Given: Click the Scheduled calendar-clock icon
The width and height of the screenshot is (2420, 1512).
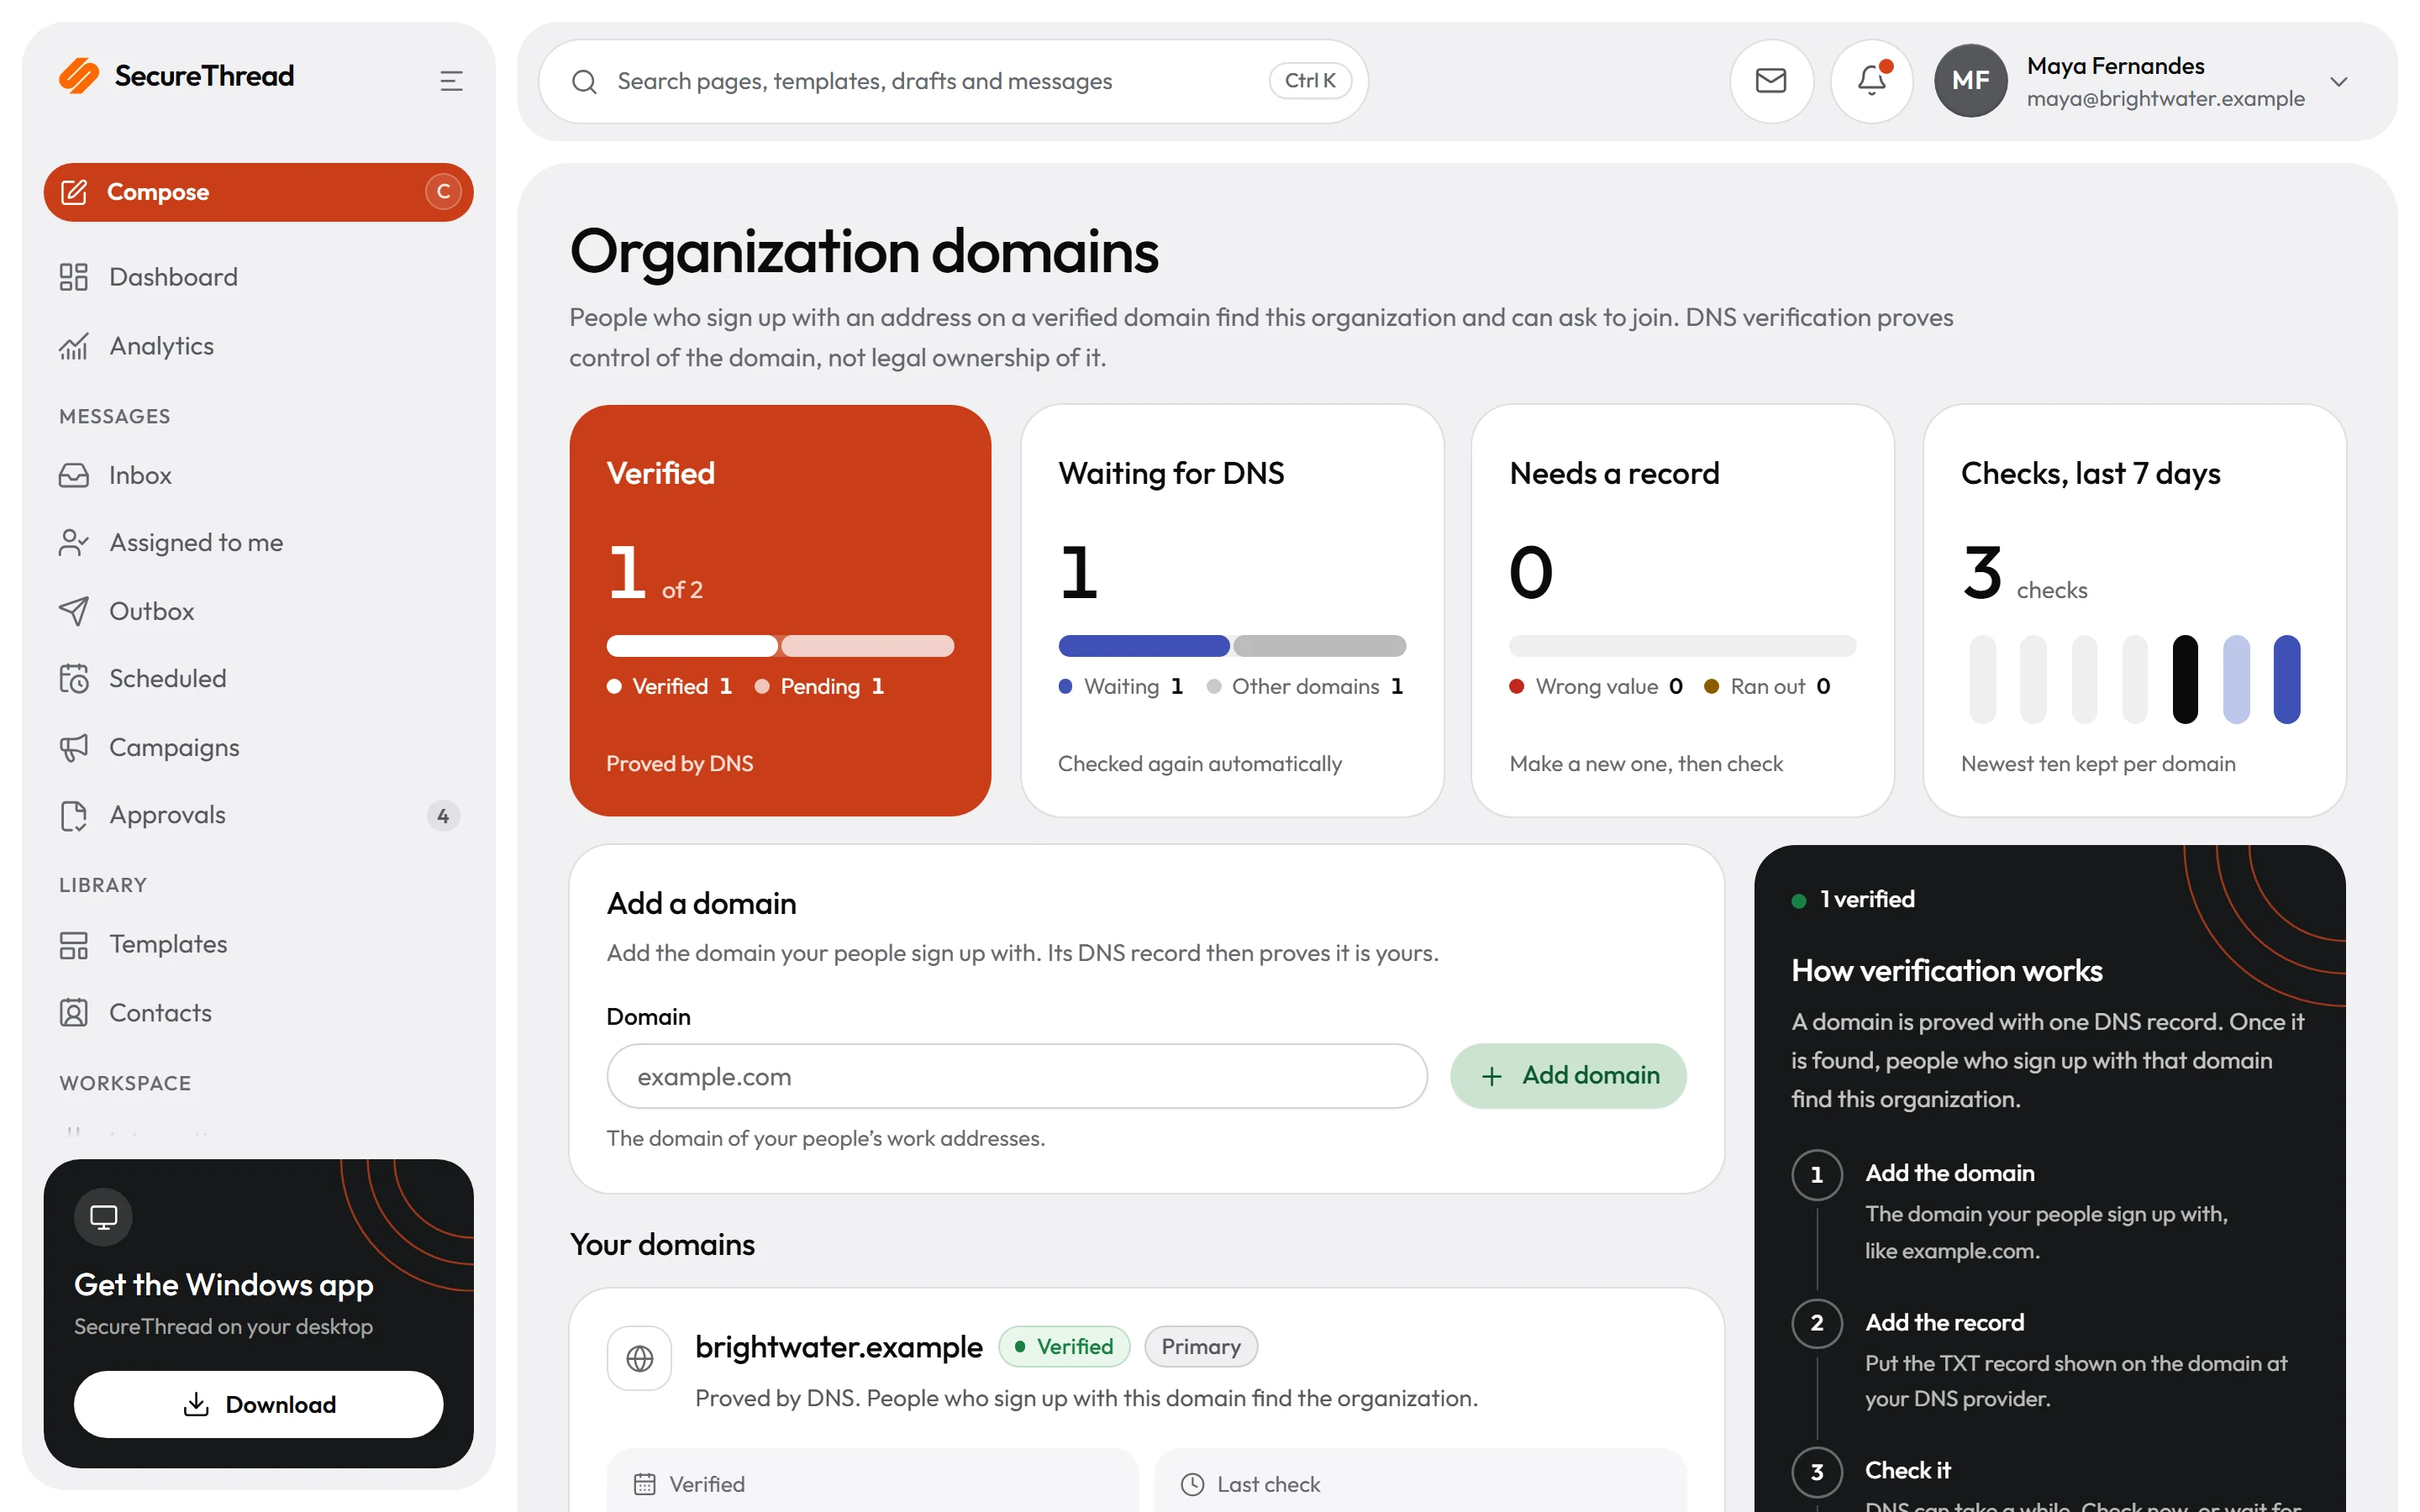Looking at the screenshot, I should coord(74,679).
